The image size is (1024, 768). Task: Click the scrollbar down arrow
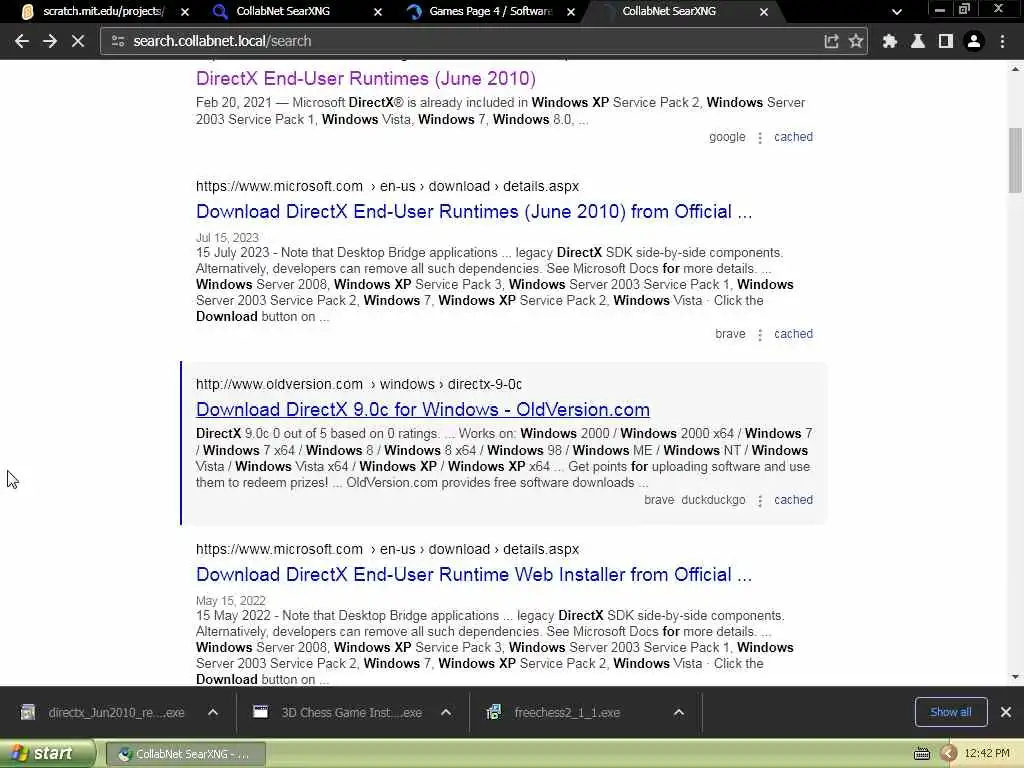(x=1015, y=677)
